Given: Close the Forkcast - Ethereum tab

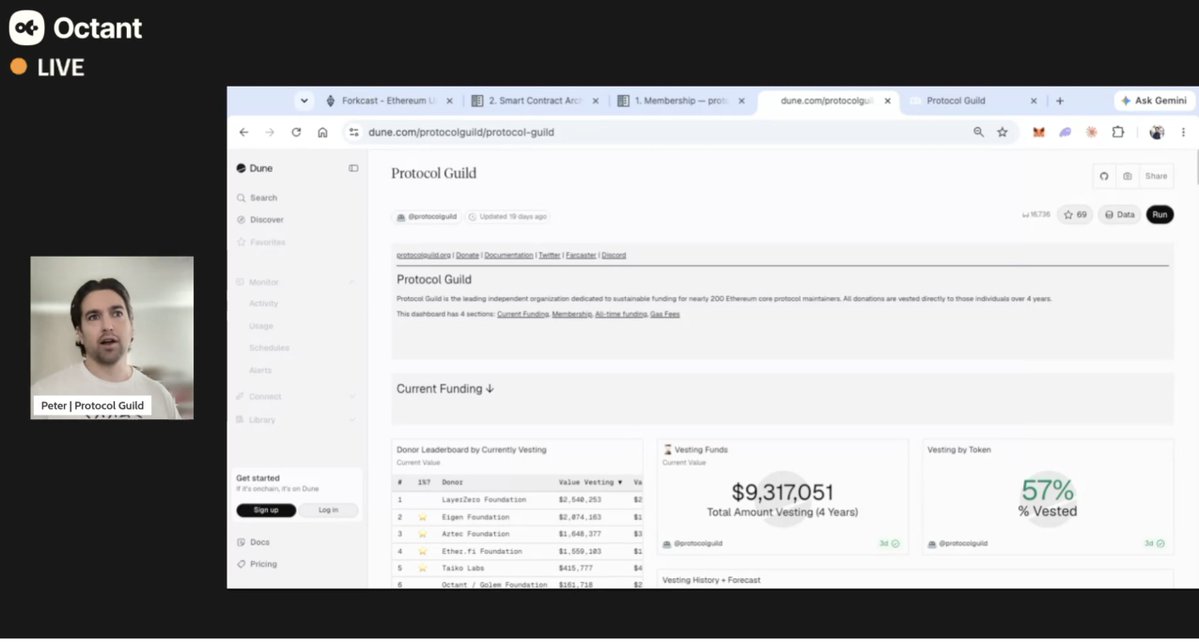Looking at the screenshot, I should (x=450, y=101).
